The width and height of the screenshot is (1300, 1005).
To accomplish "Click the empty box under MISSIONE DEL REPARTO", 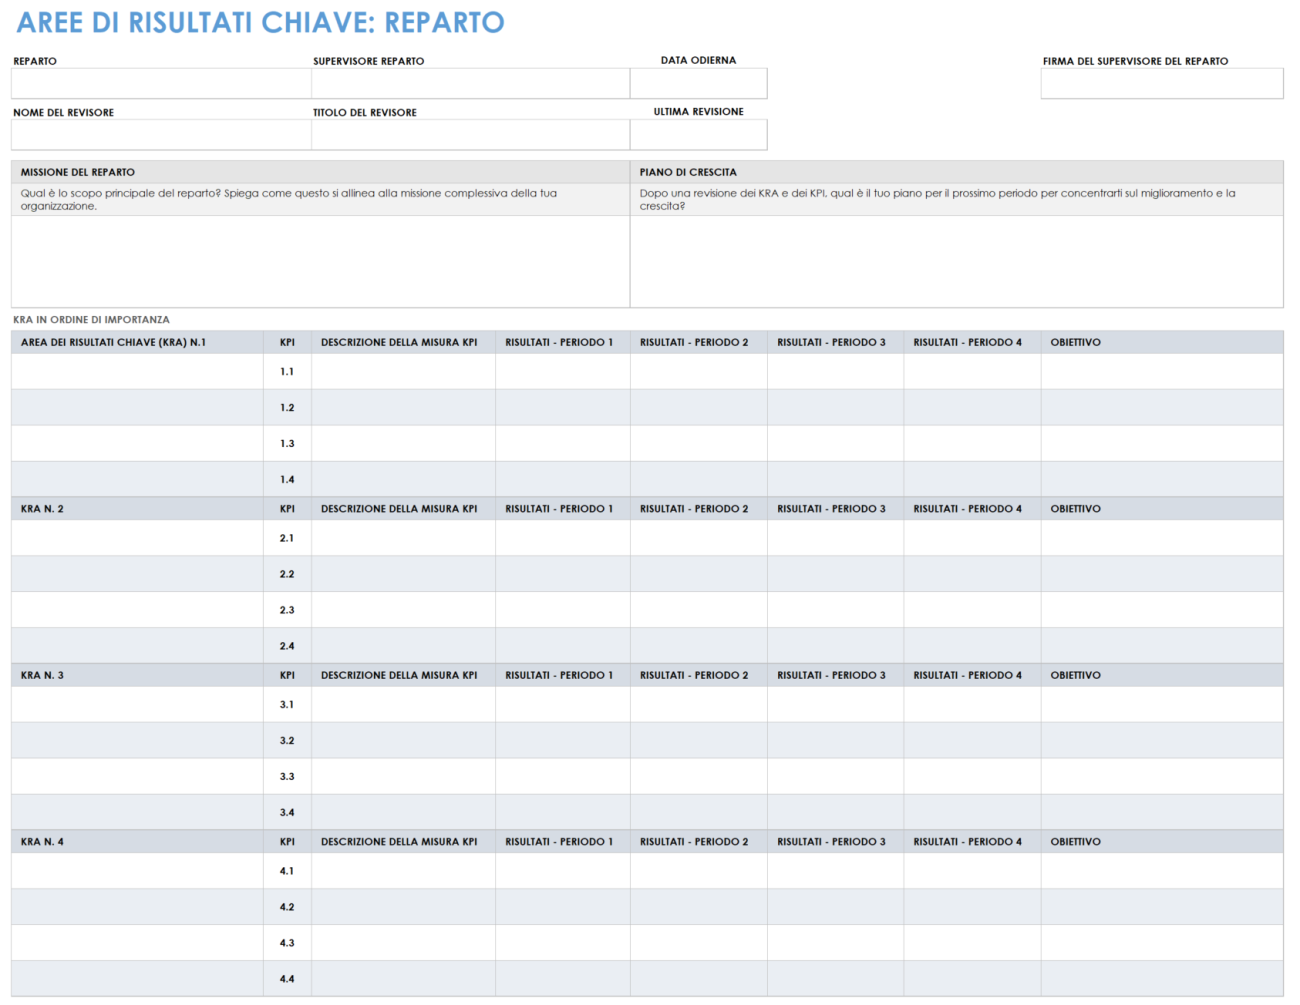I will [320, 261].
